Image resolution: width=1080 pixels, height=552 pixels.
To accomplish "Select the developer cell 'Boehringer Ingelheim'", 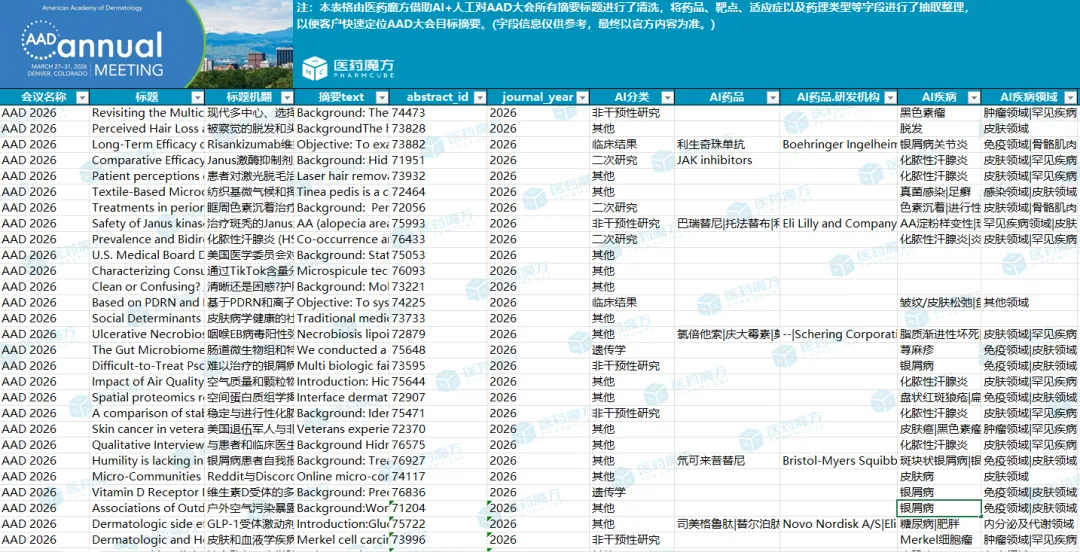I will click(x=838, y=144).
